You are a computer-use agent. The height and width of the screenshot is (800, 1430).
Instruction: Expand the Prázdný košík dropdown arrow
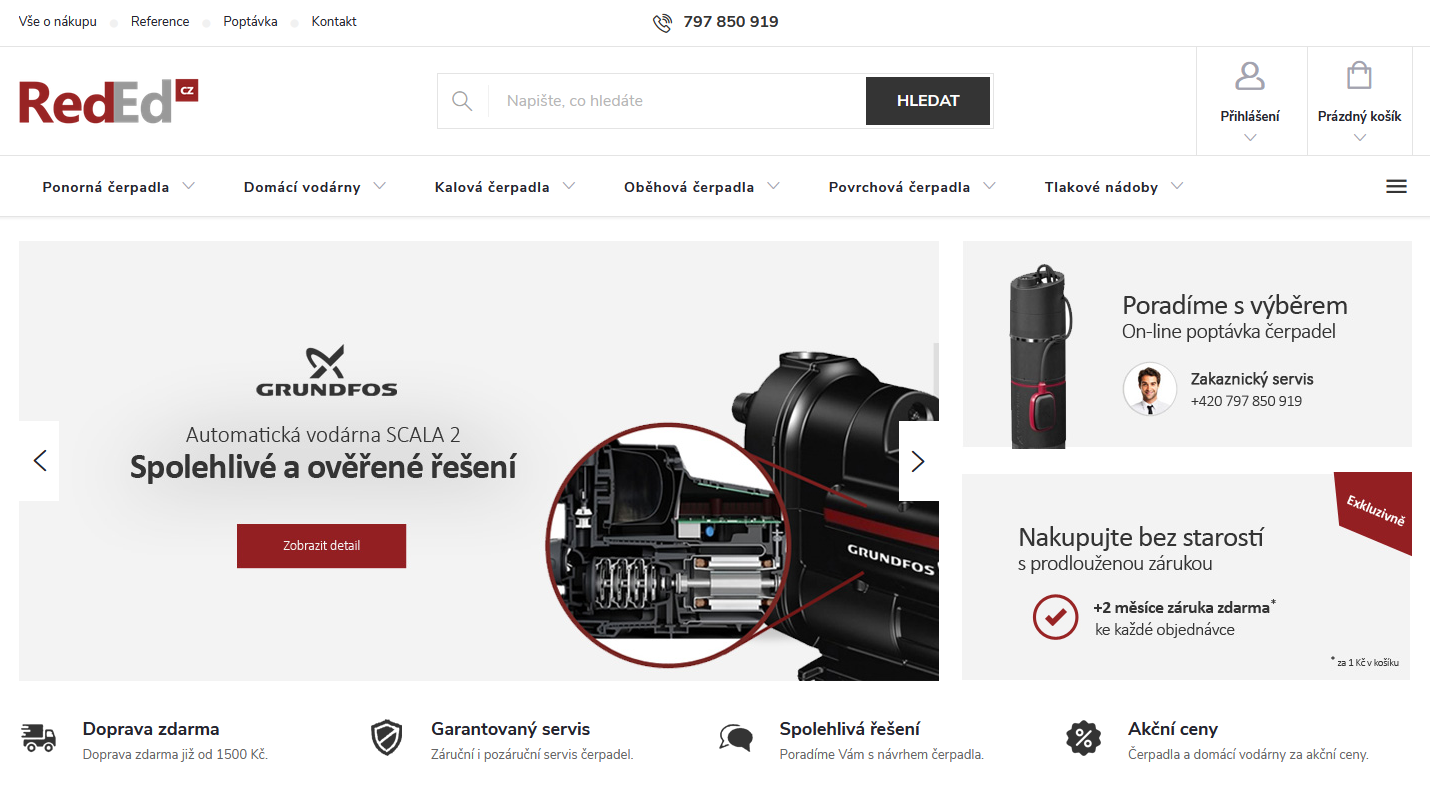[x=1359, y=138]
